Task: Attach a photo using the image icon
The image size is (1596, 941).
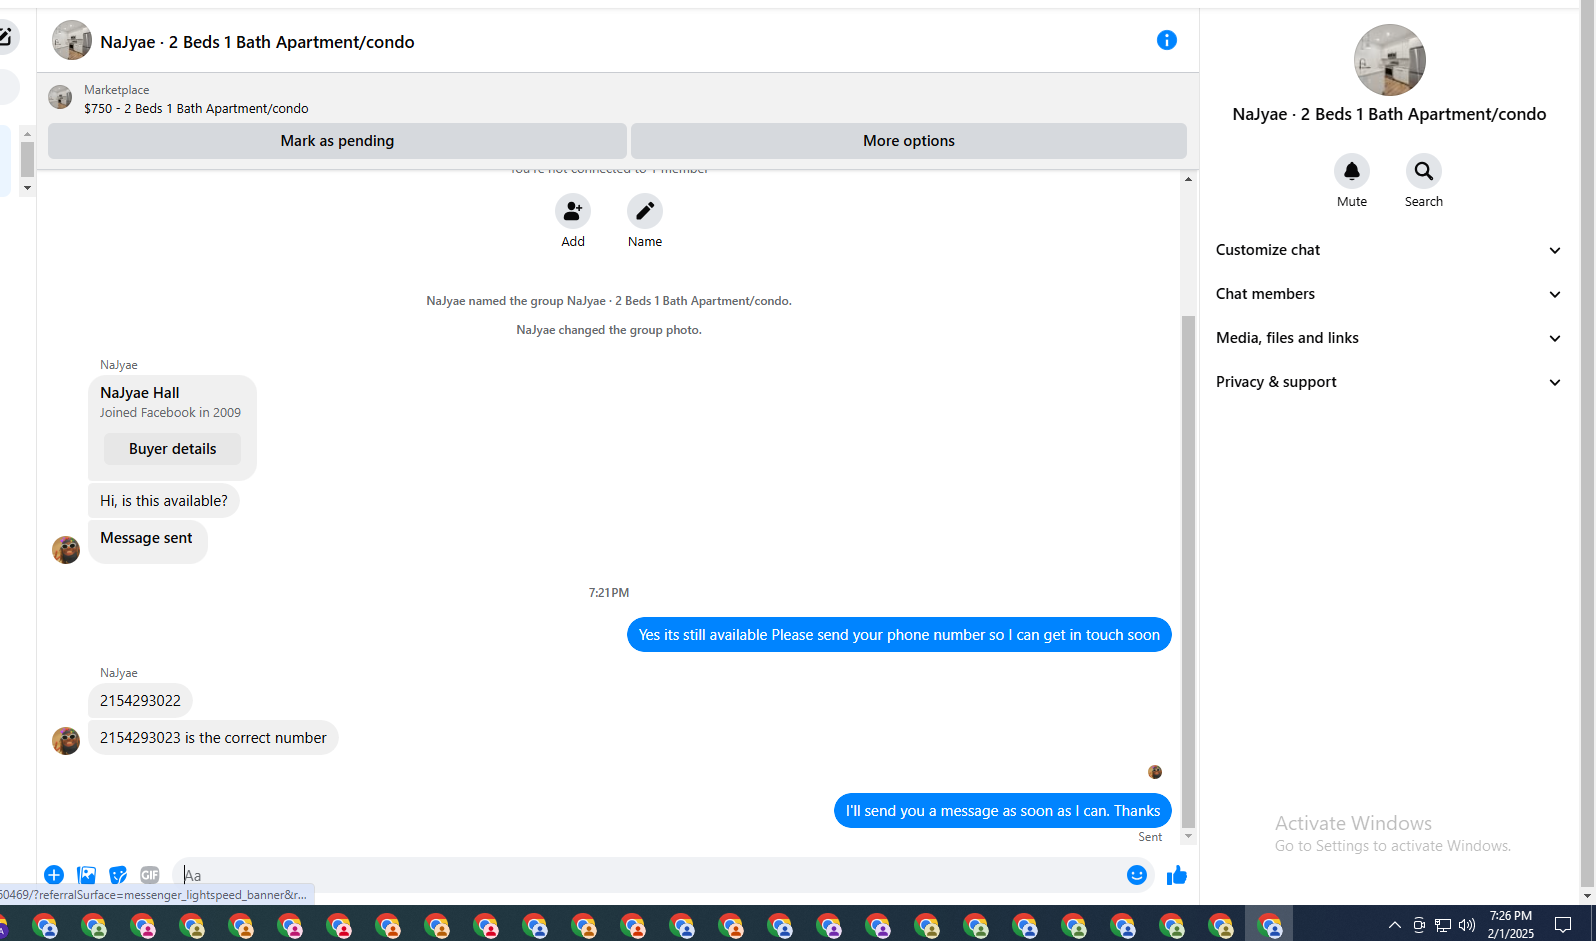Action: [x=87, y=875]
